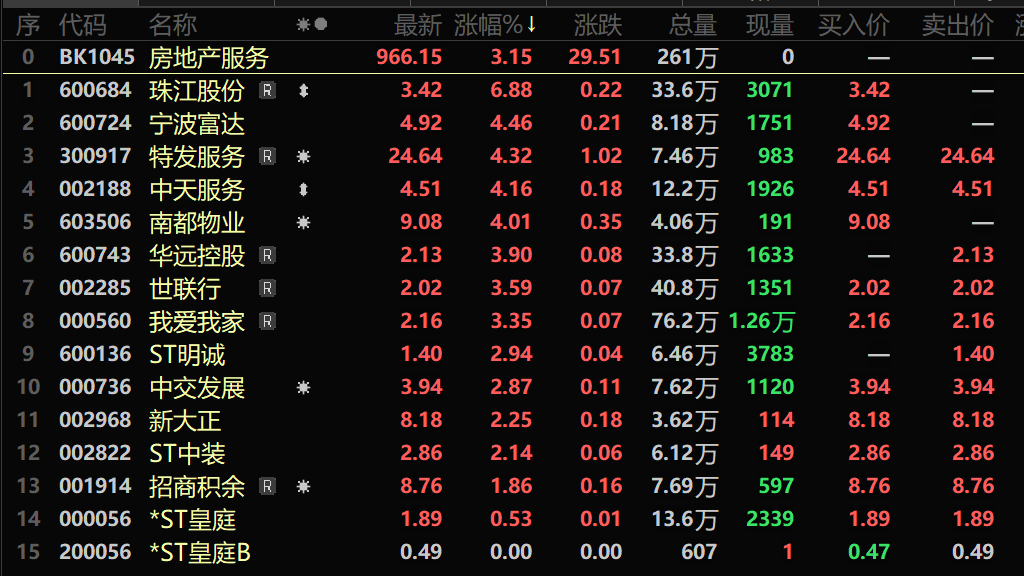This screenshot has height=576, width=1024.
Task: Click the star marker on 南都物业 row
Action: pyautogui.click(x=303, y=223)
